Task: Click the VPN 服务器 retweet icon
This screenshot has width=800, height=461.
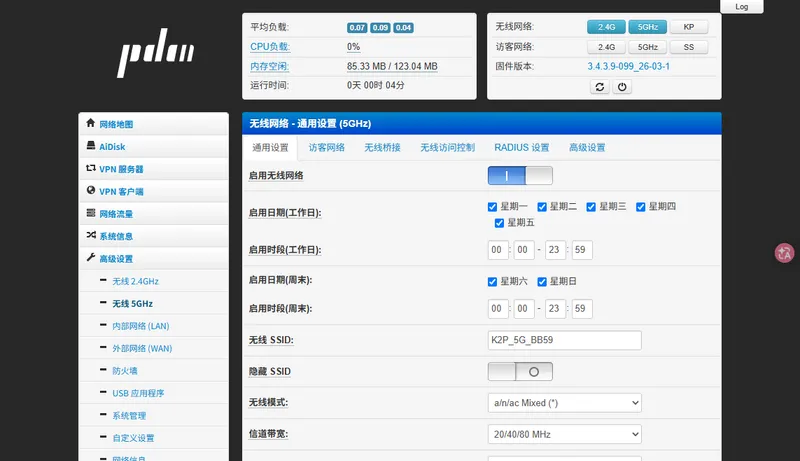Action: 91,168
